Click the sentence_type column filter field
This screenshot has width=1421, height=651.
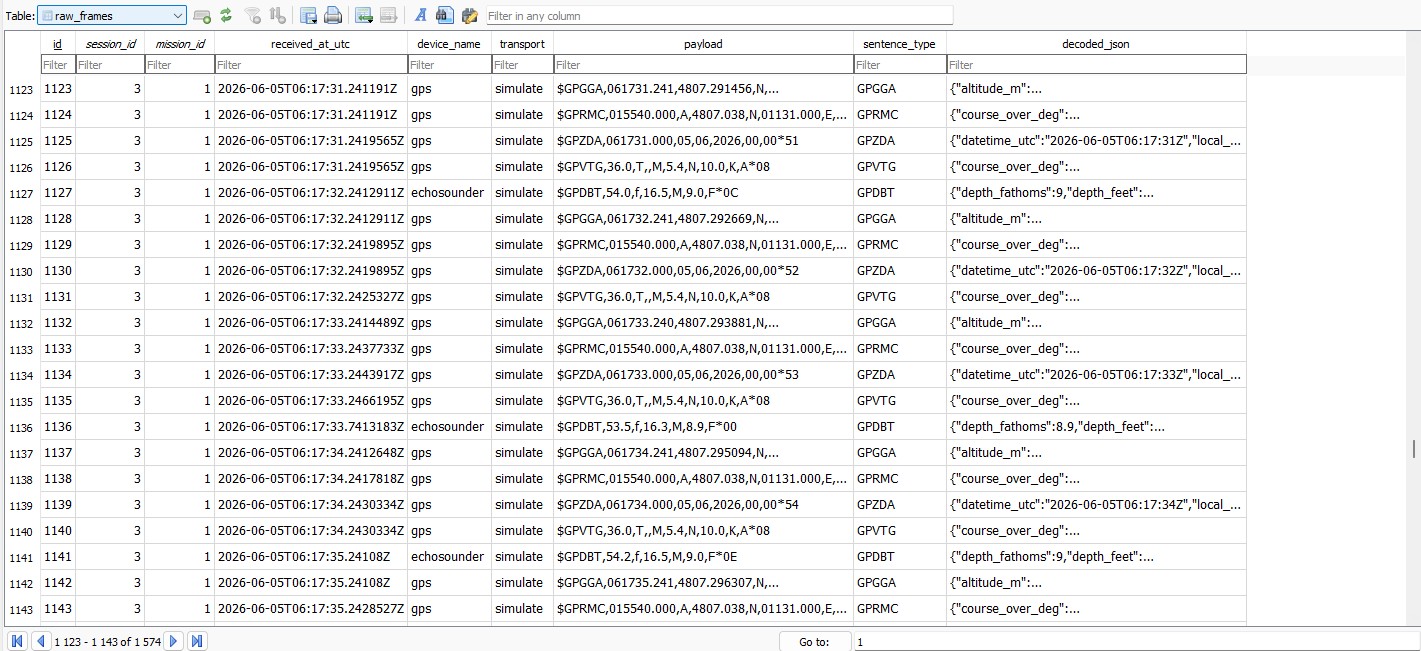pyautogui.click(x=899, y=64)
